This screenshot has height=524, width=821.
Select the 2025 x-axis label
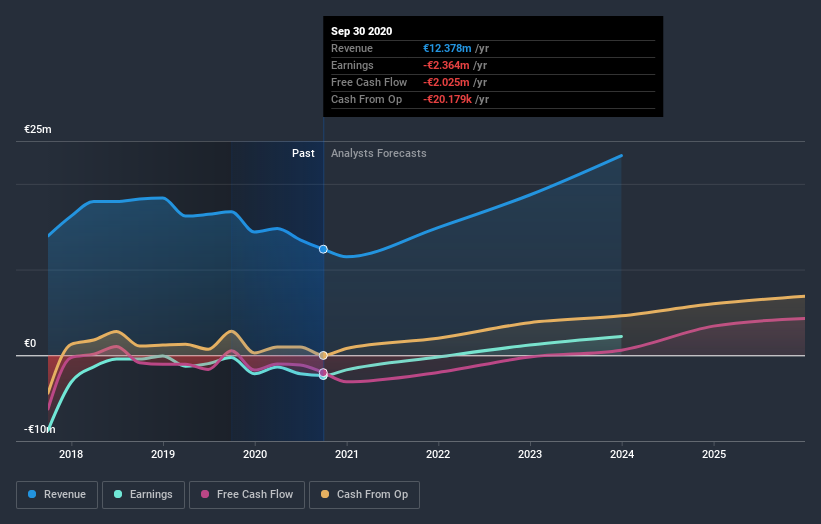pyautogui.click(x=714, y=454)
